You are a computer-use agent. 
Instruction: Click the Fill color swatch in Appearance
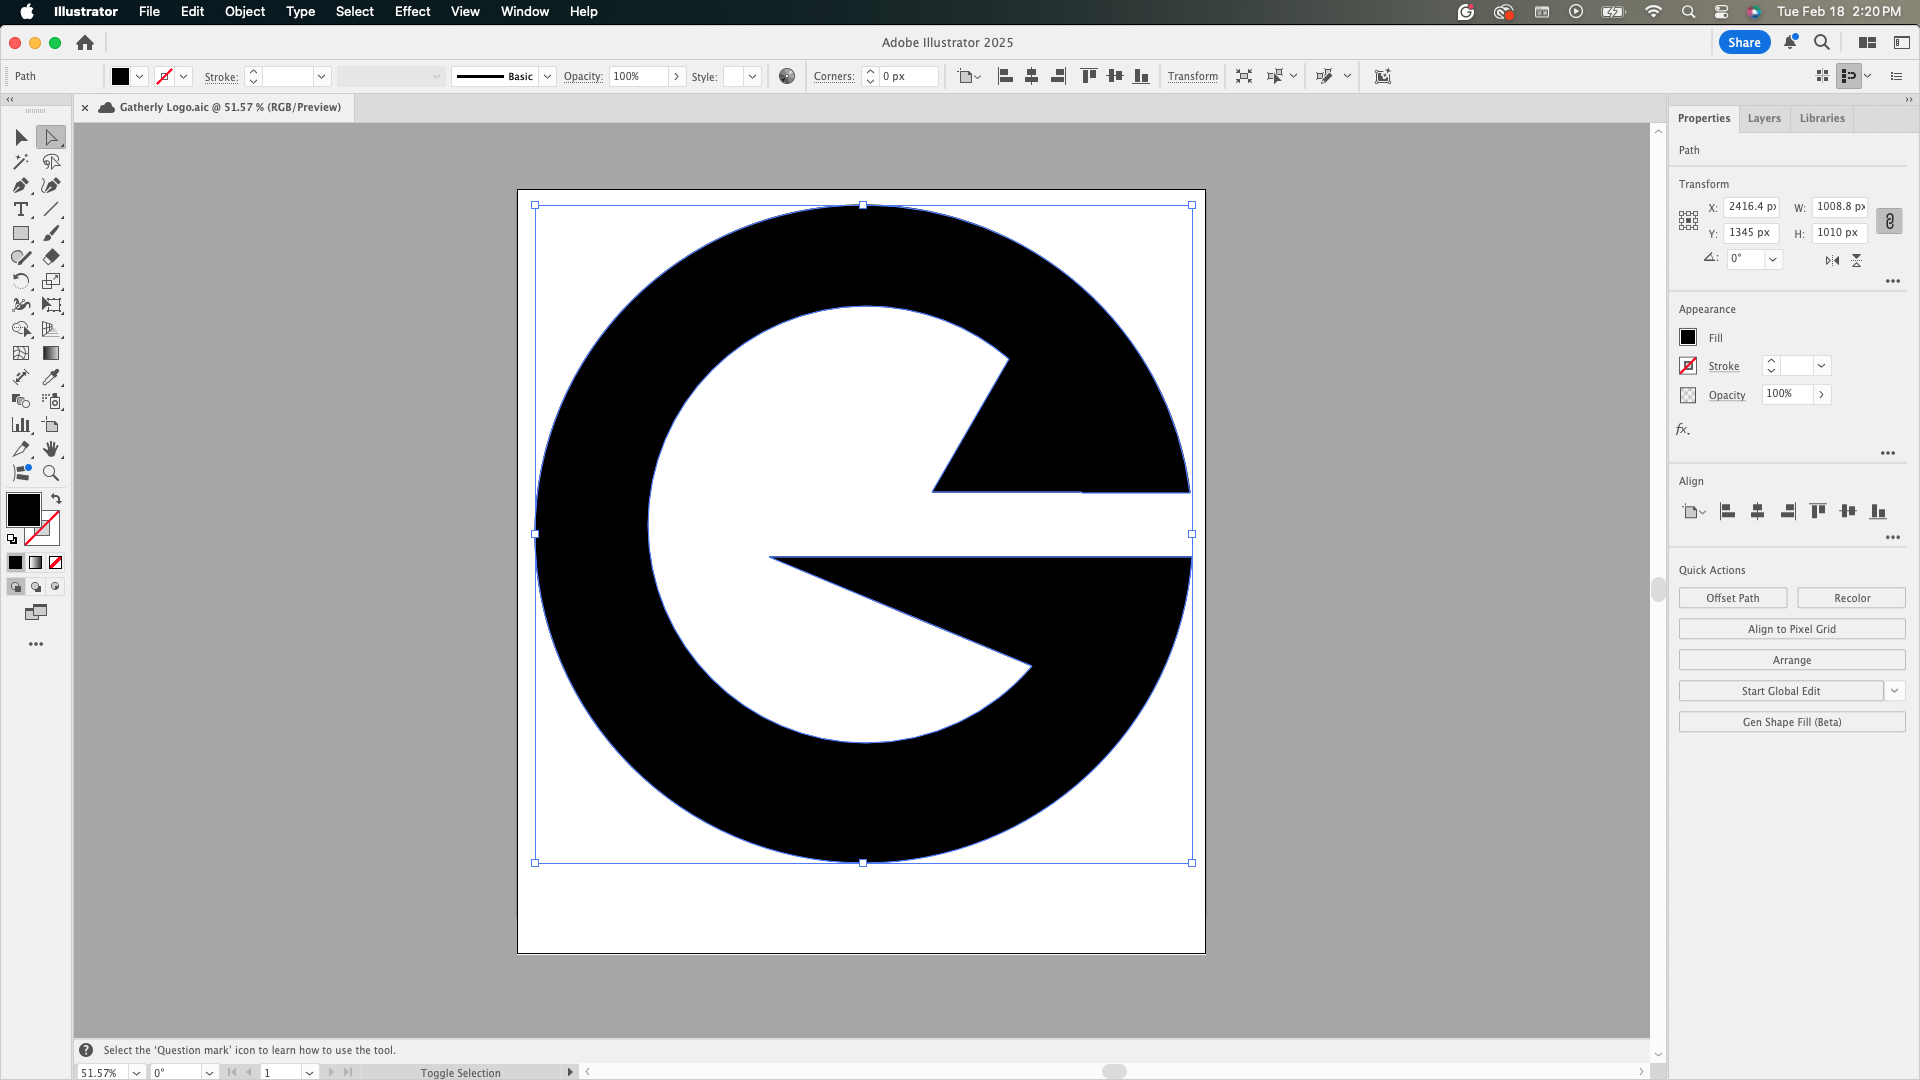point(1688,338)
